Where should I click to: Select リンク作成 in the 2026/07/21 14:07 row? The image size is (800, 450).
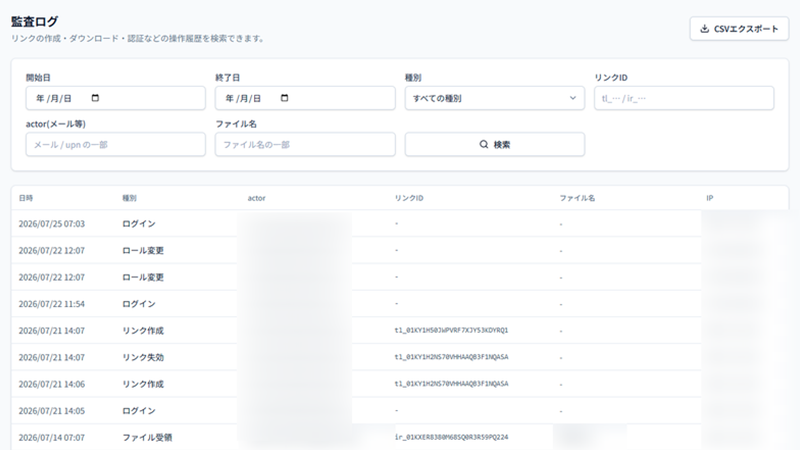[143, 331]
